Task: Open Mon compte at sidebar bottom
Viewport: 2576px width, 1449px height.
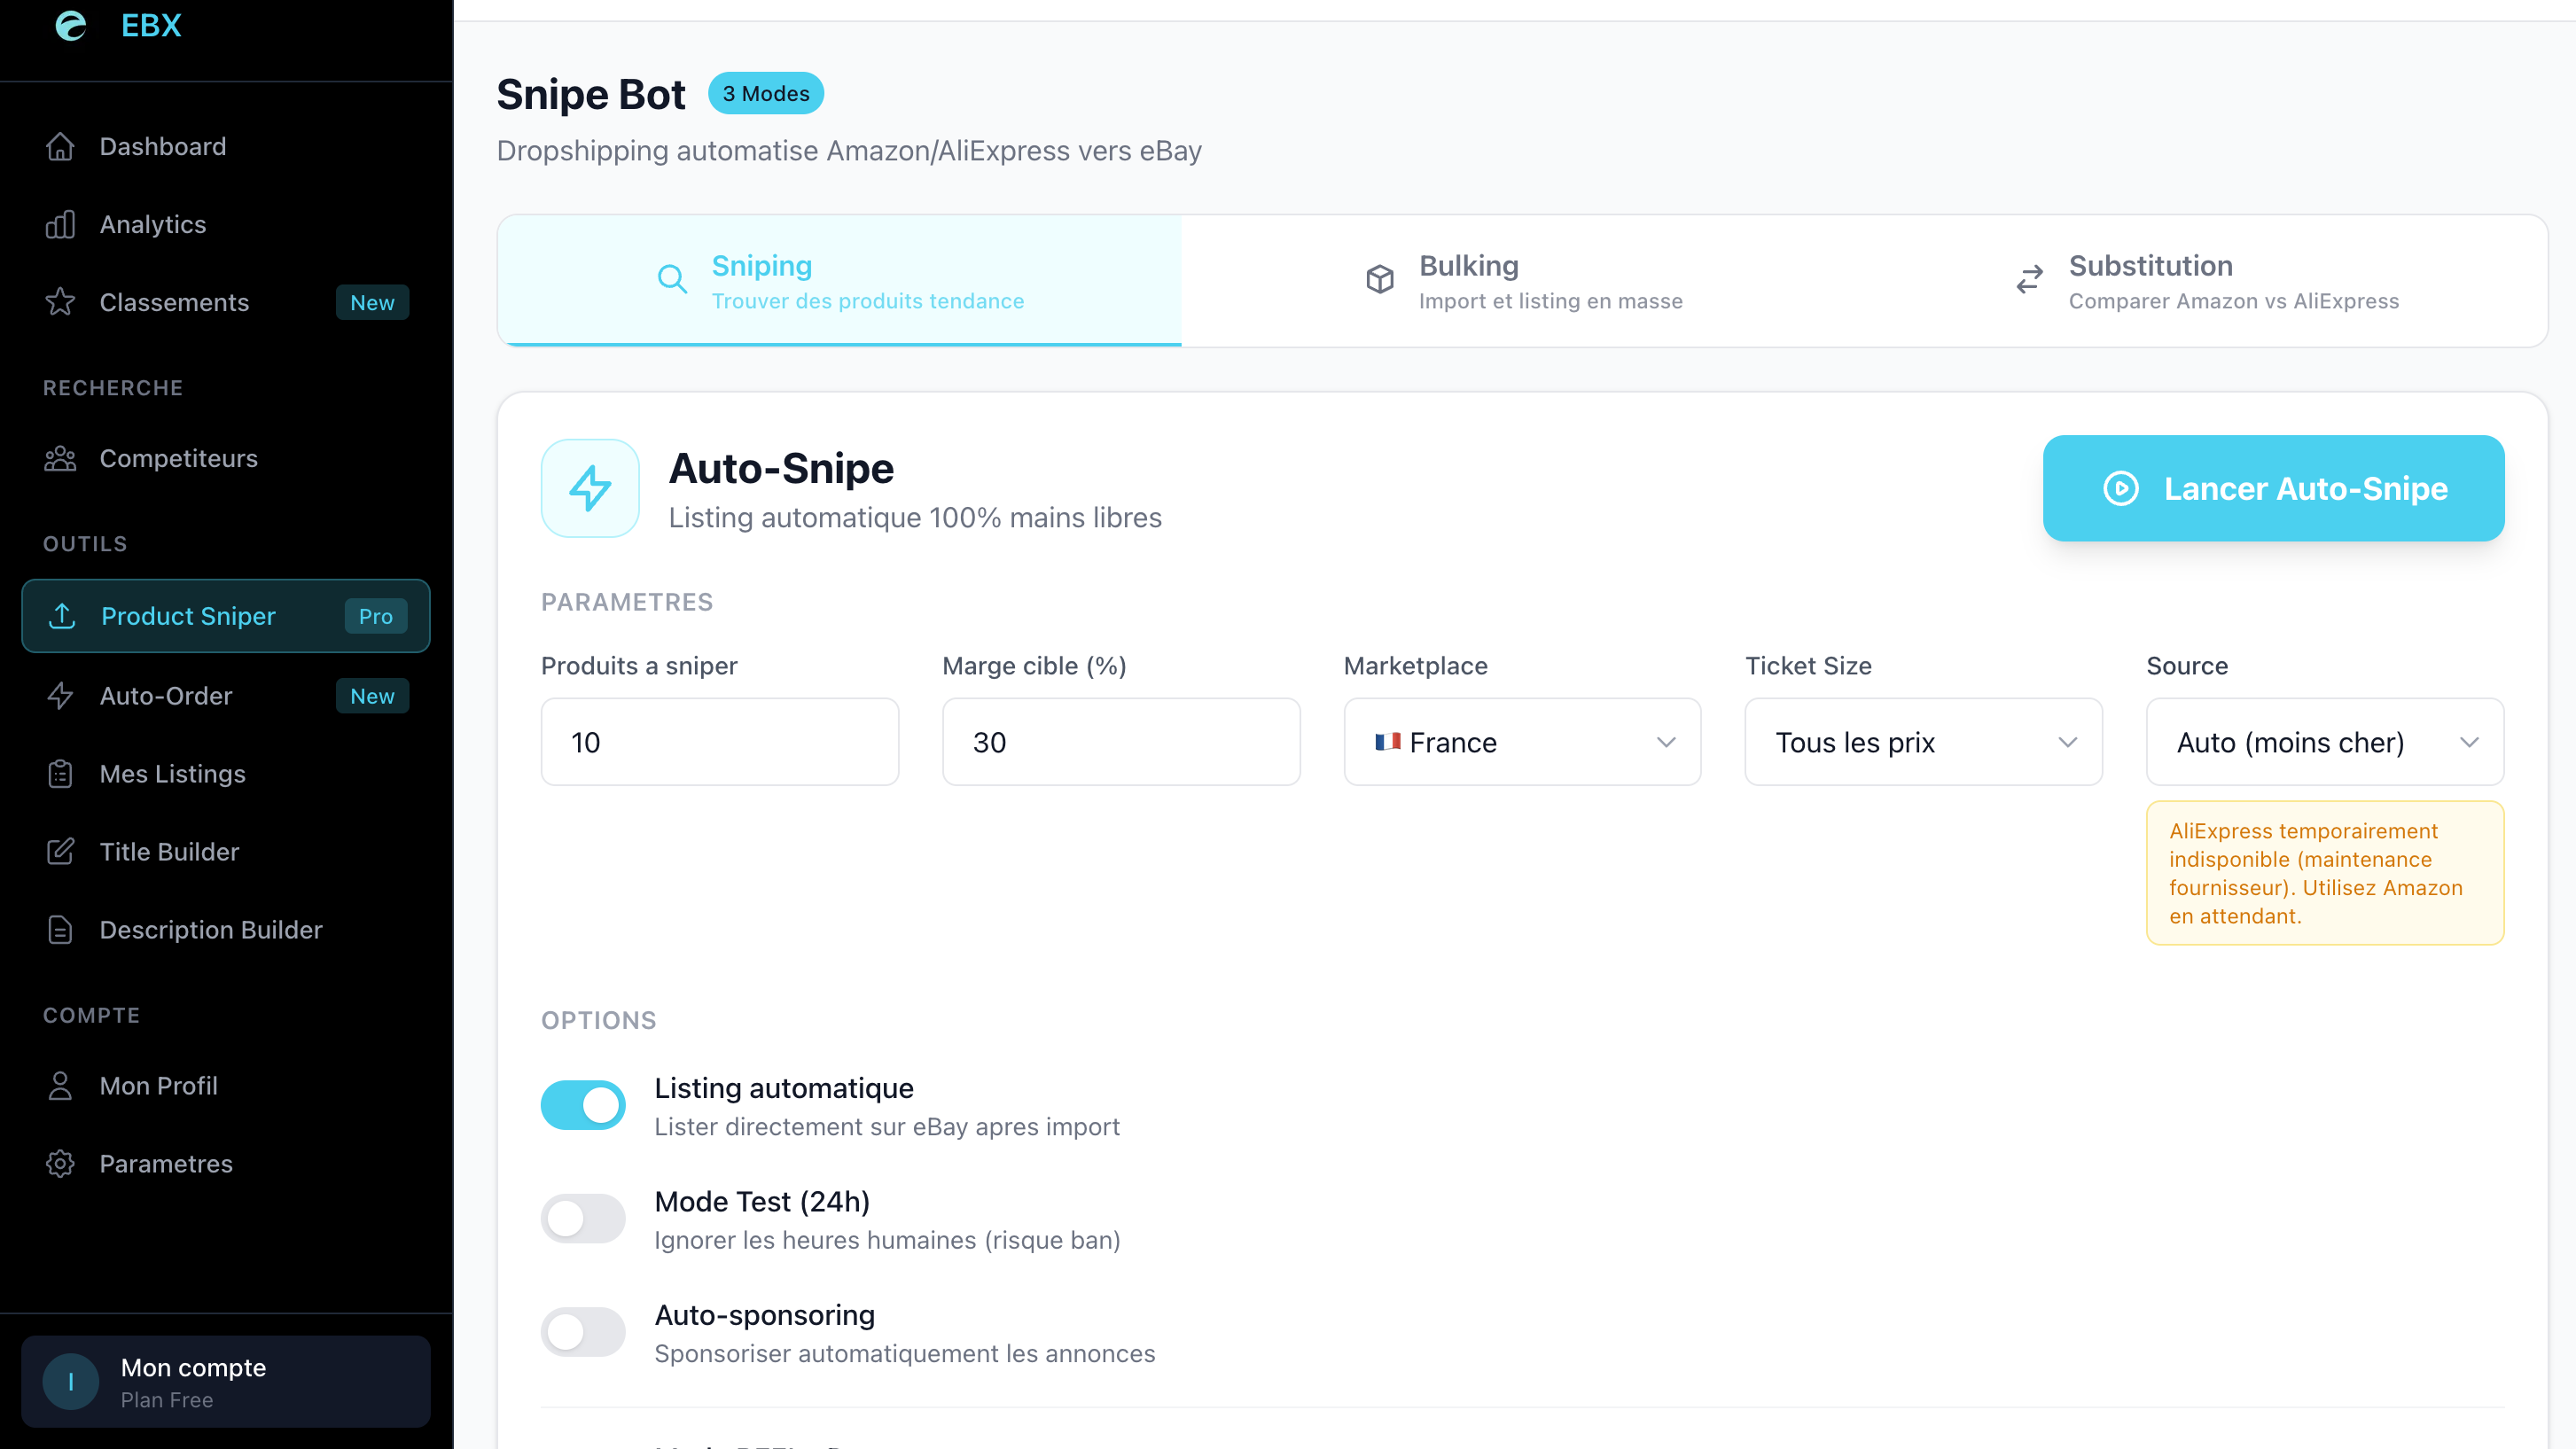Action: 225,1381
